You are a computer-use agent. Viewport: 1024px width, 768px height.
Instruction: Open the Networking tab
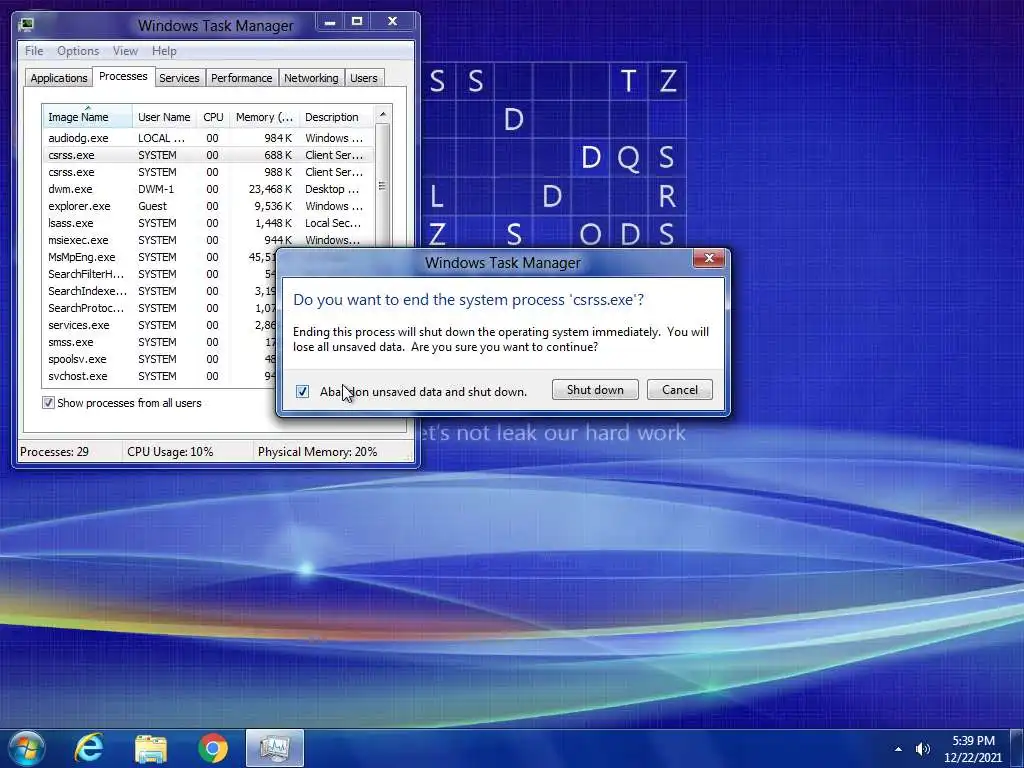(311, 78)
